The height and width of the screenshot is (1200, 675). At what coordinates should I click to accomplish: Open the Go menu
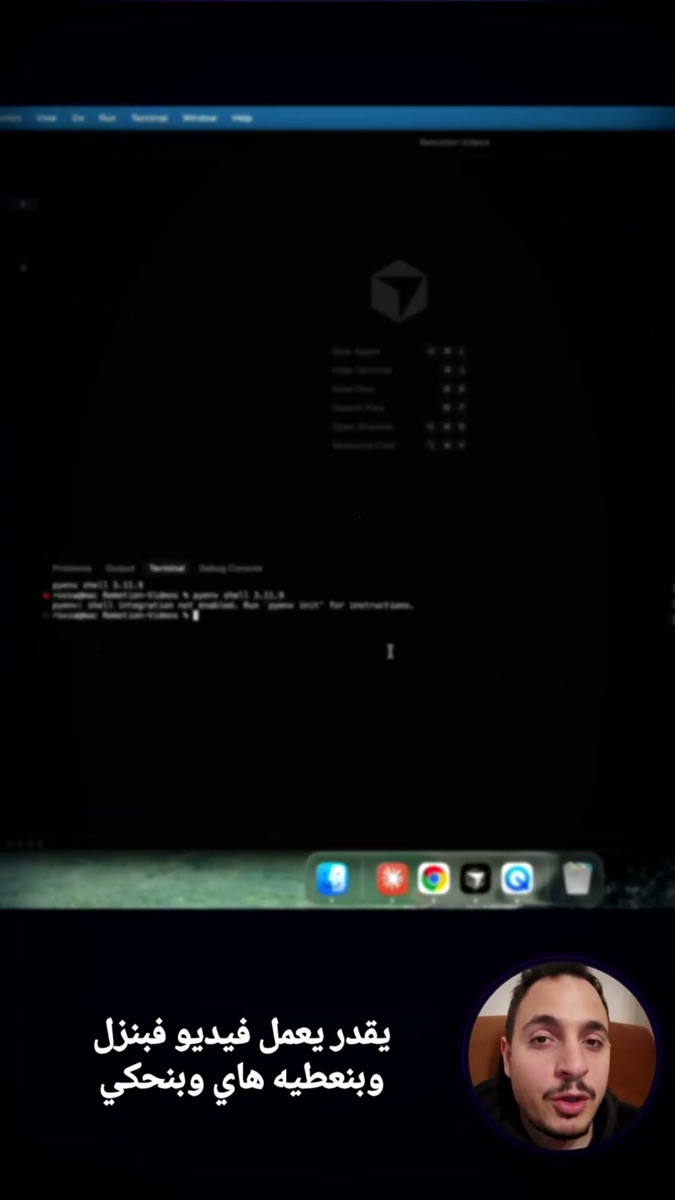click(x=77, y=118)
